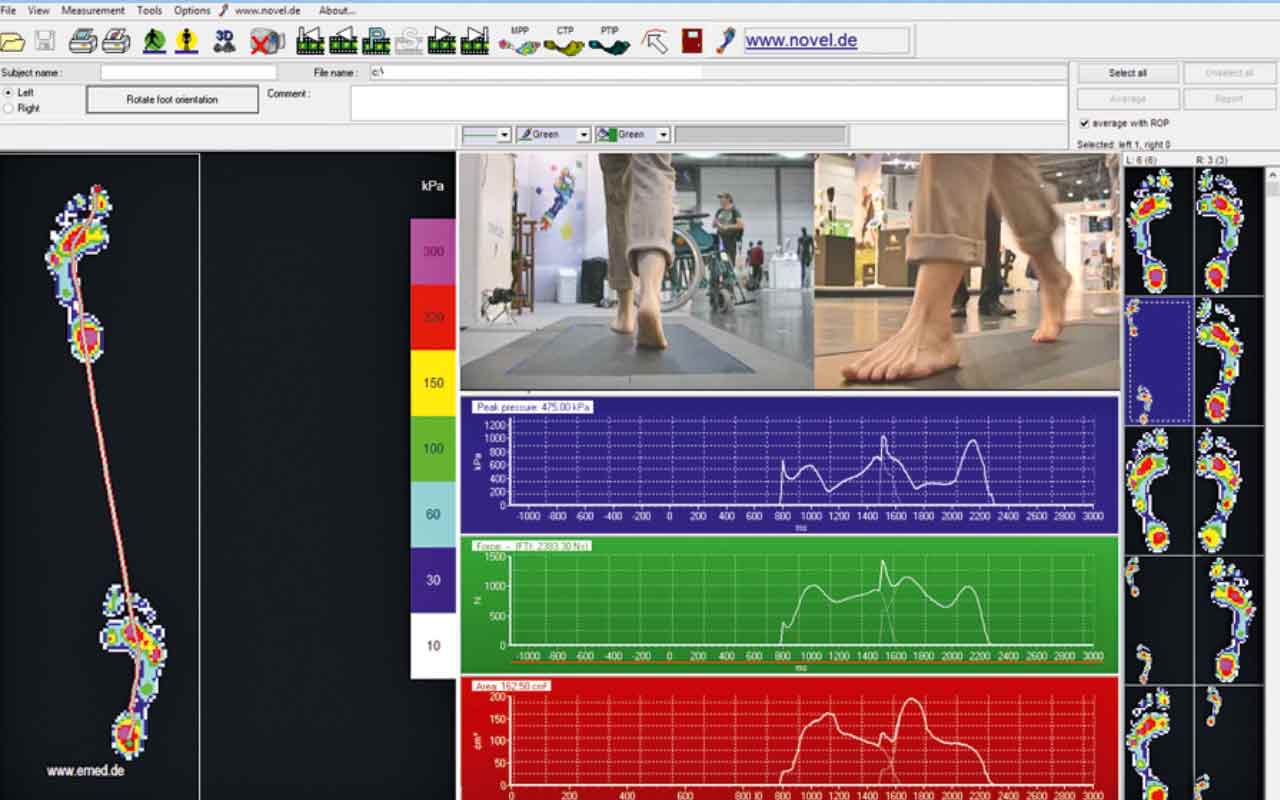The image size is (1280, 800).
Task: Click the floppy disk save icon
Action: click(45, 41)
